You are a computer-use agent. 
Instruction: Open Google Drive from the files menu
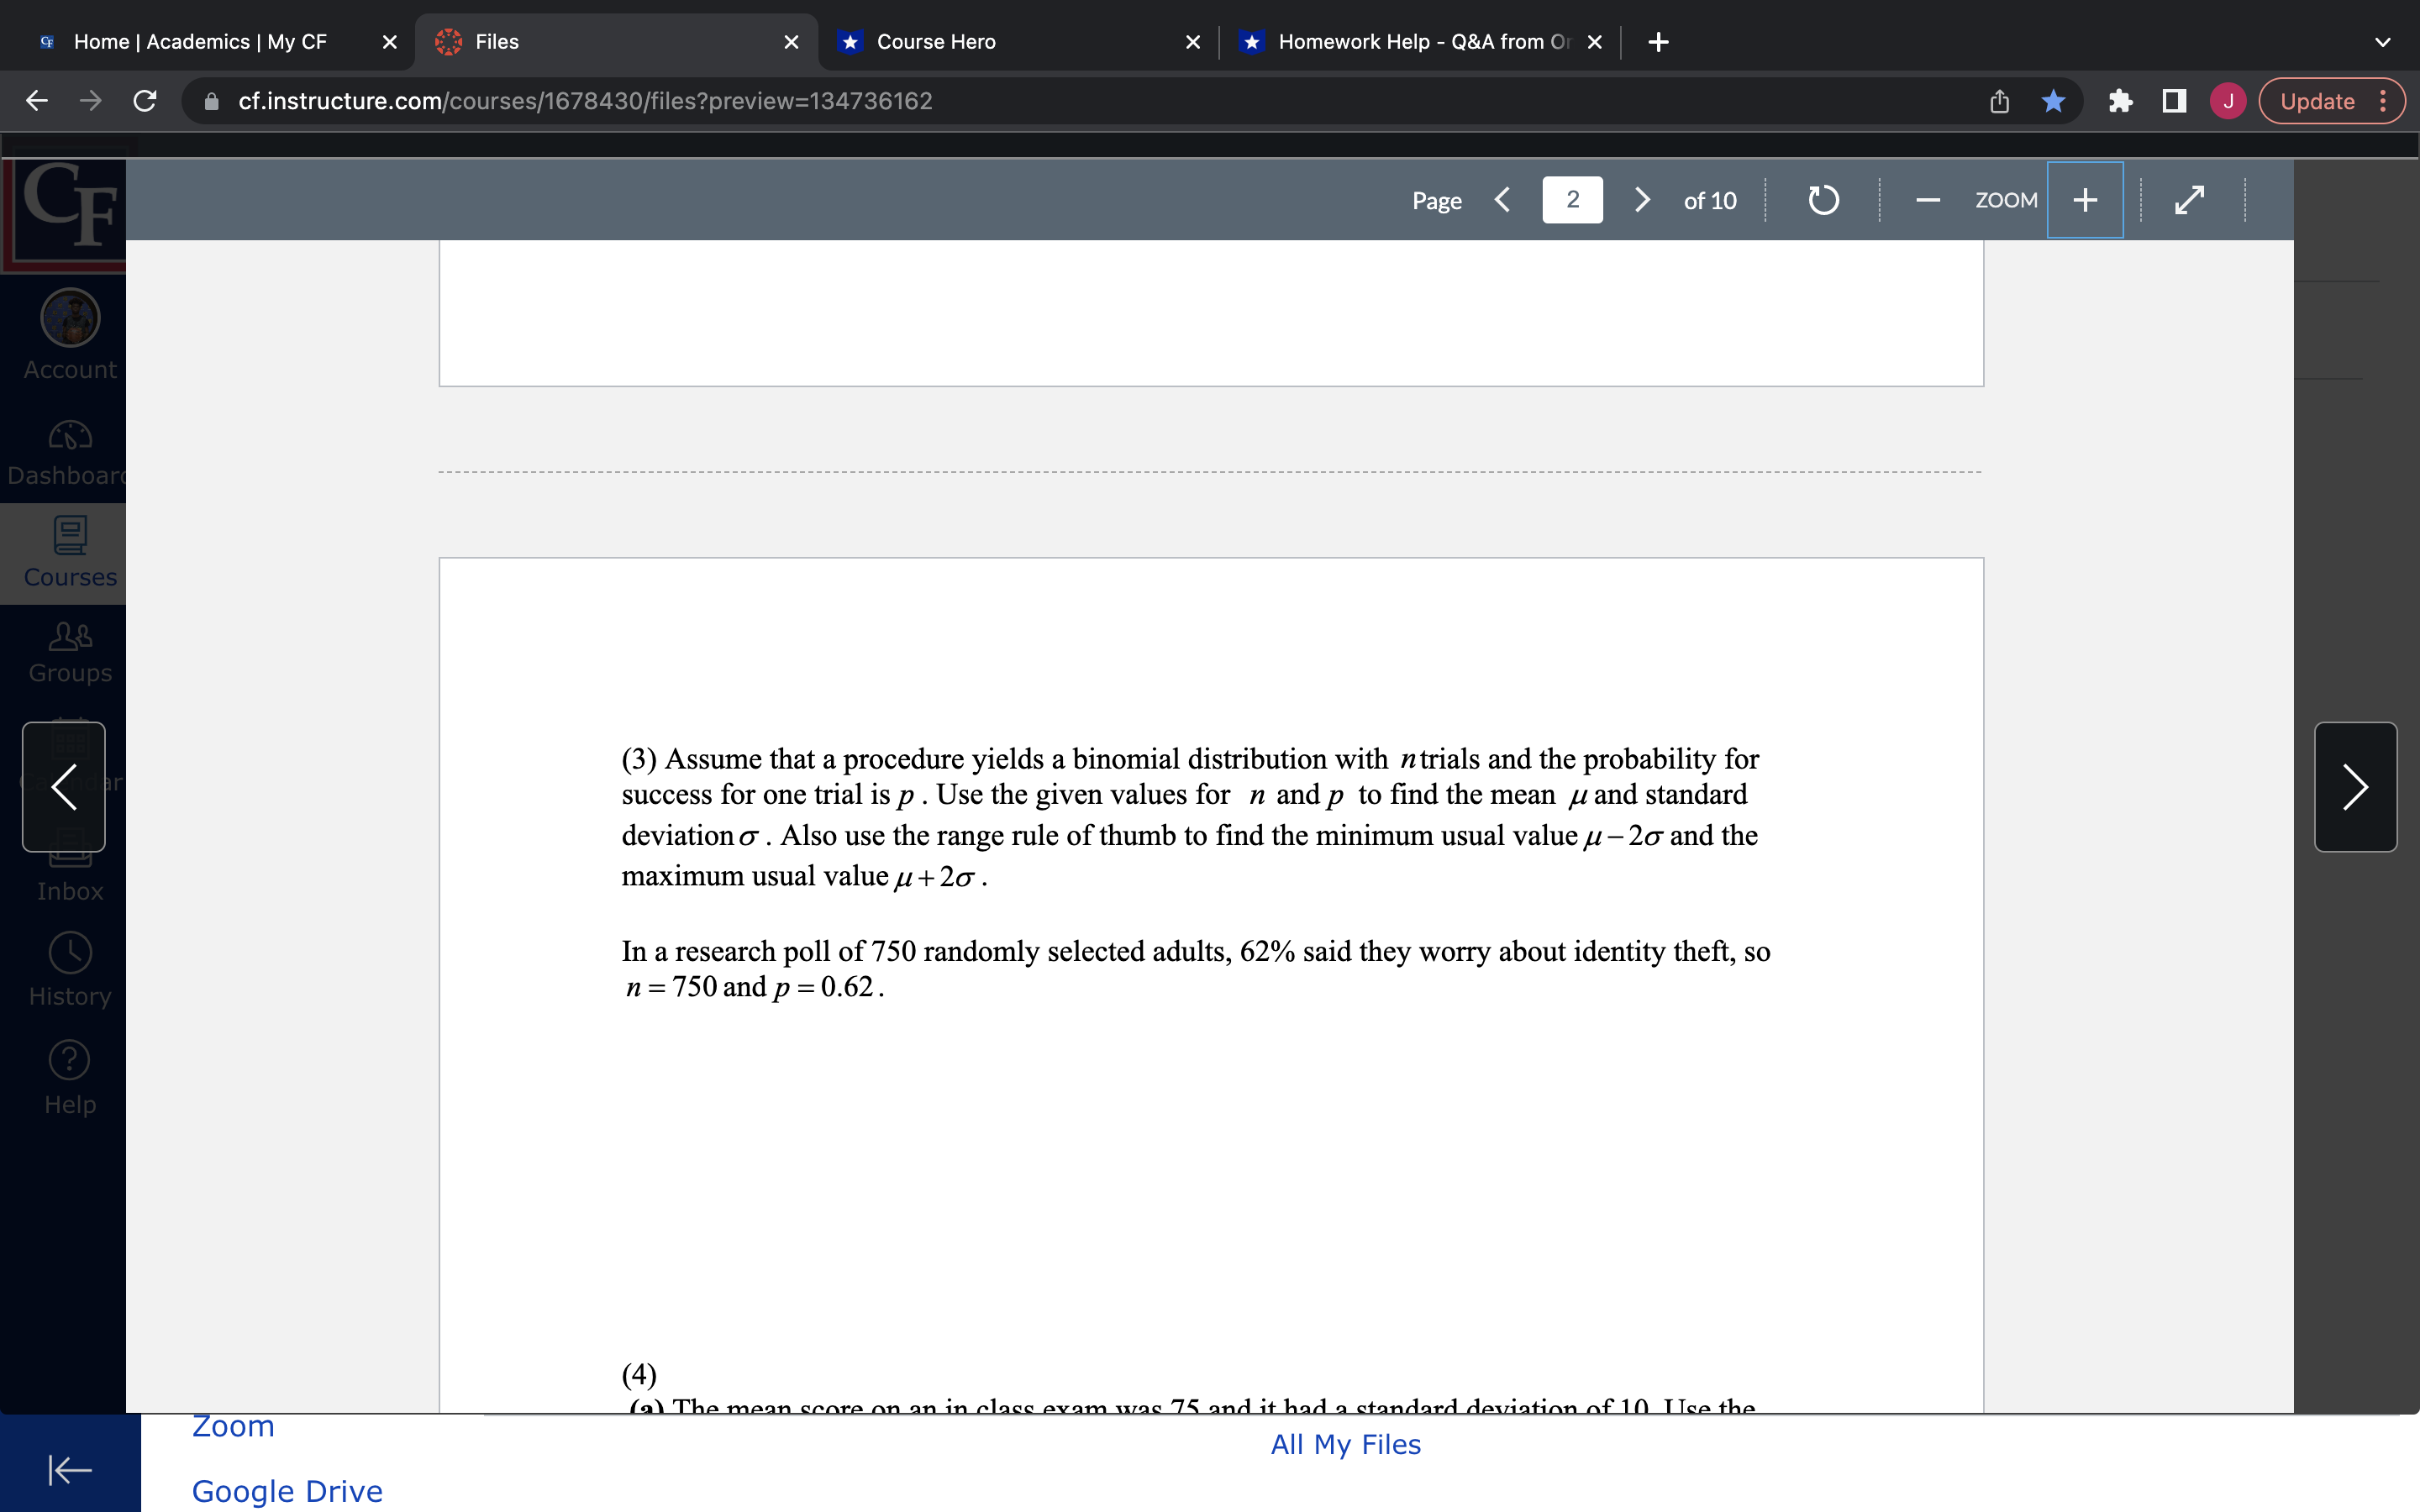click(x=287, y=1490)
